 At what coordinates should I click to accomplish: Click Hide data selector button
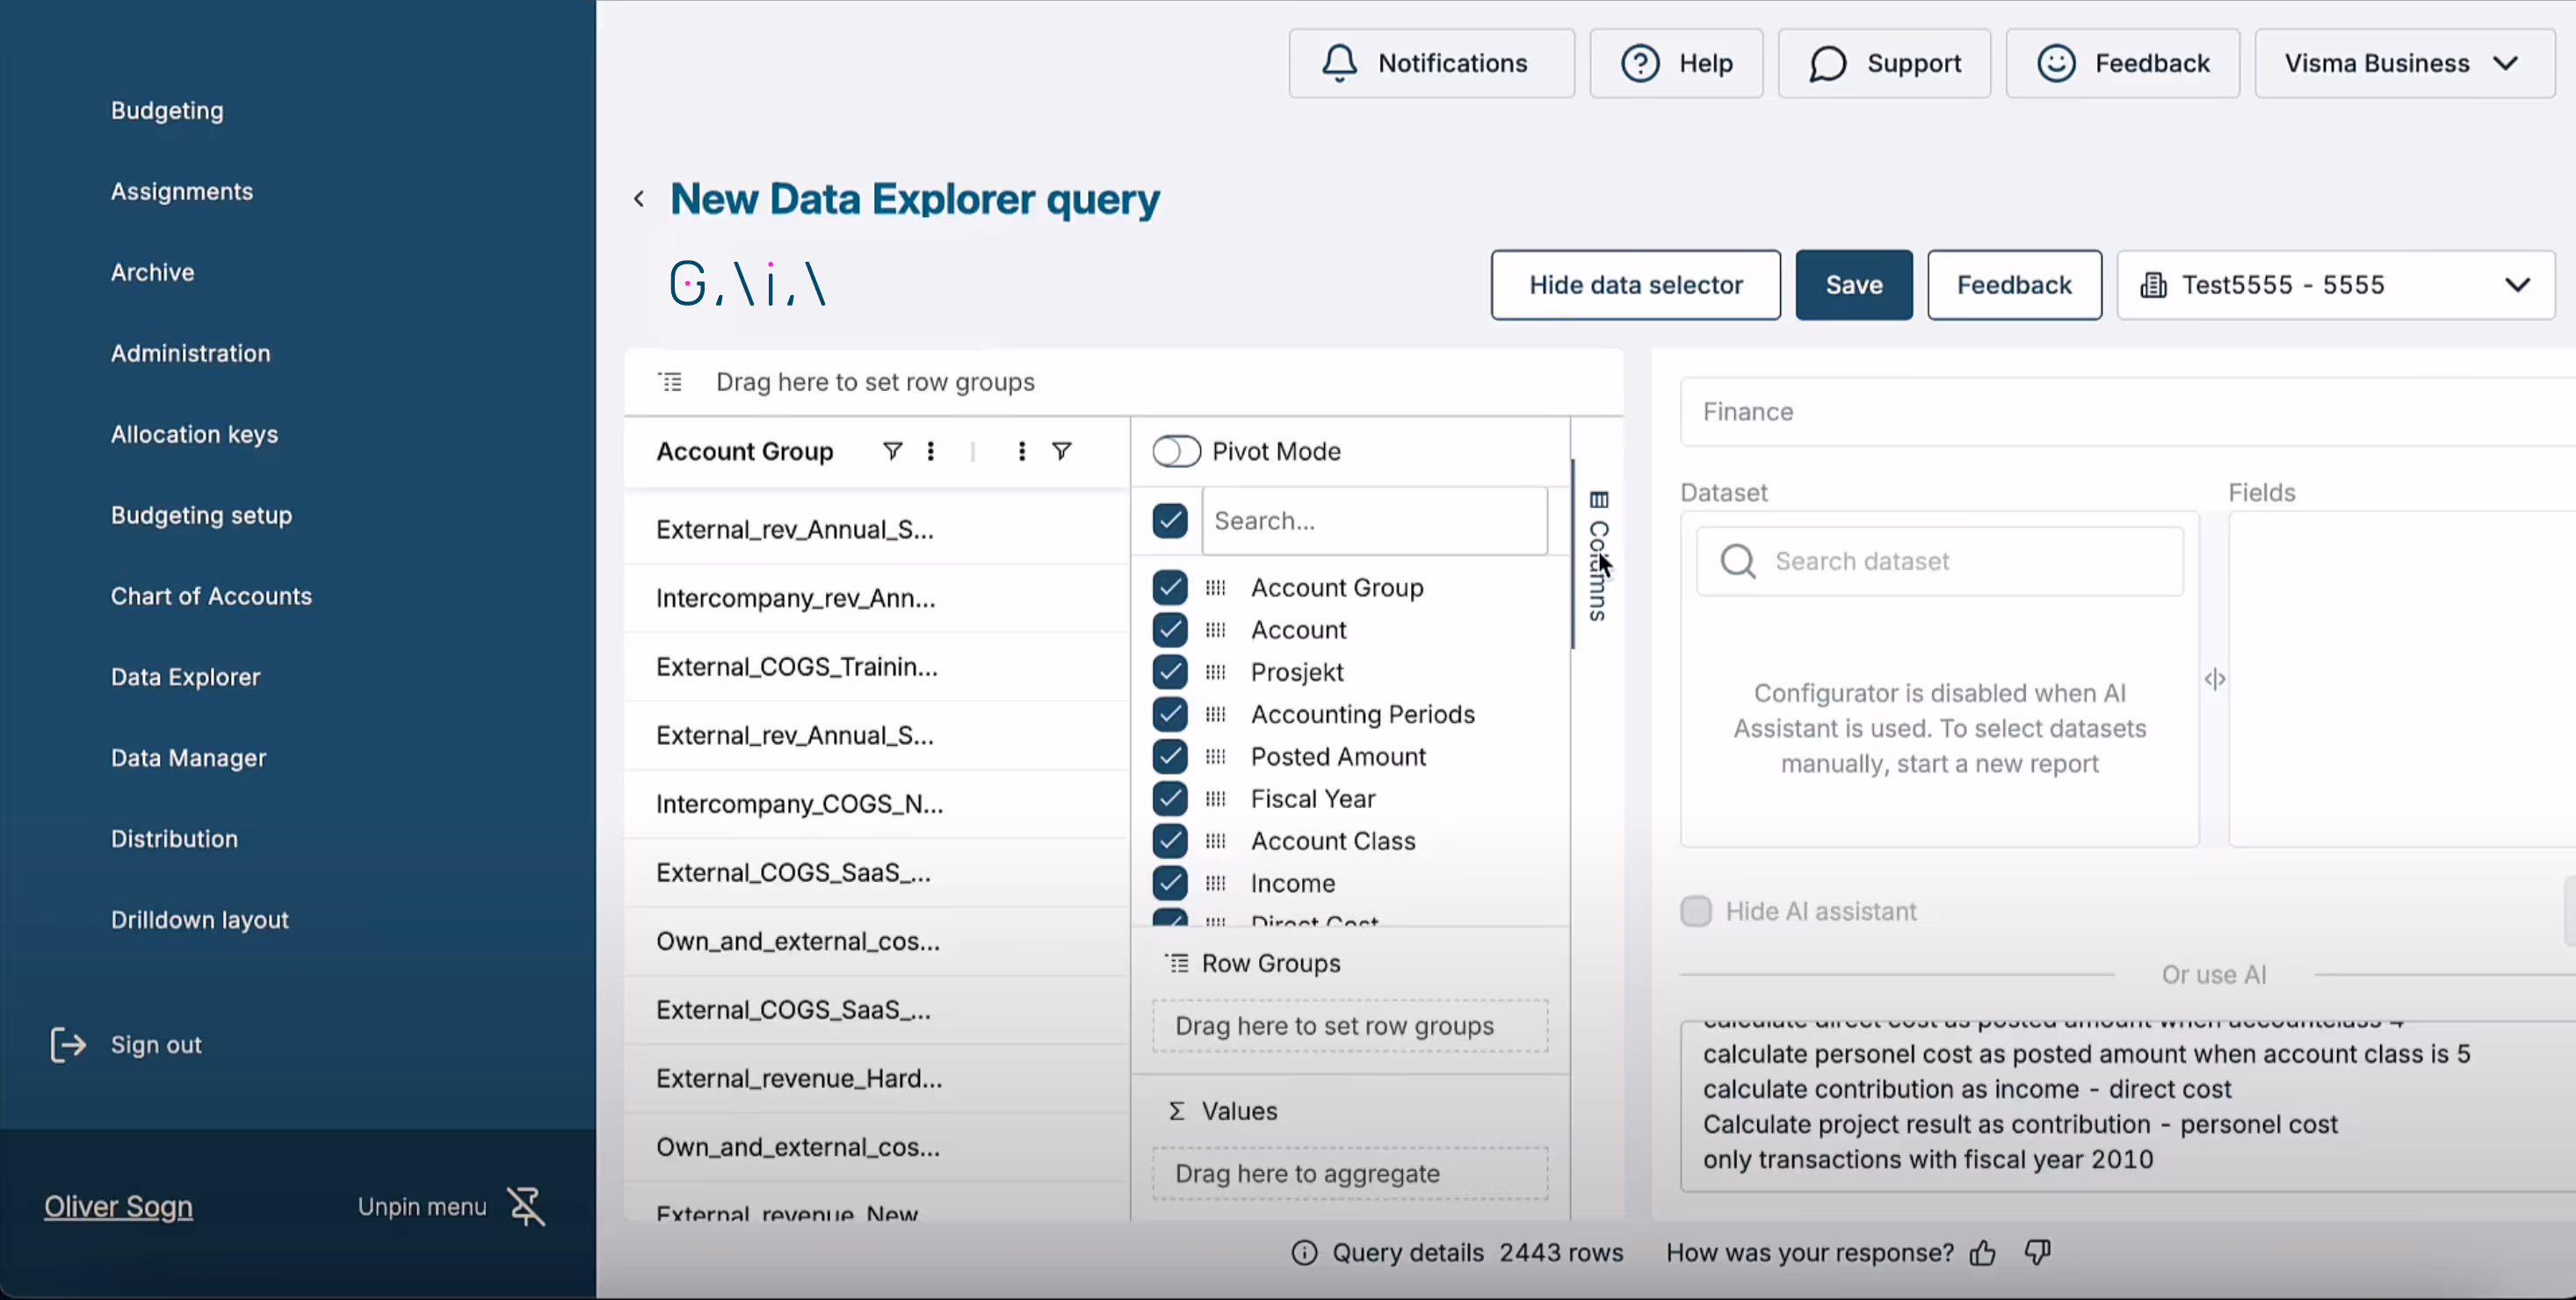[x=1635, y=285]
